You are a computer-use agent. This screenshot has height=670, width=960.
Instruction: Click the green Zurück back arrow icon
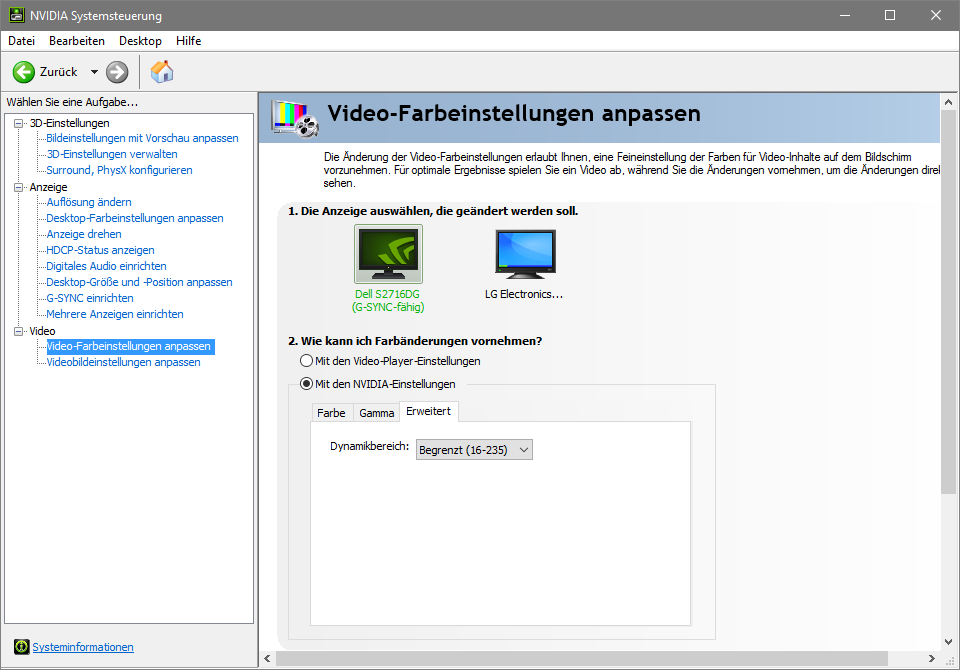[23, 72]
